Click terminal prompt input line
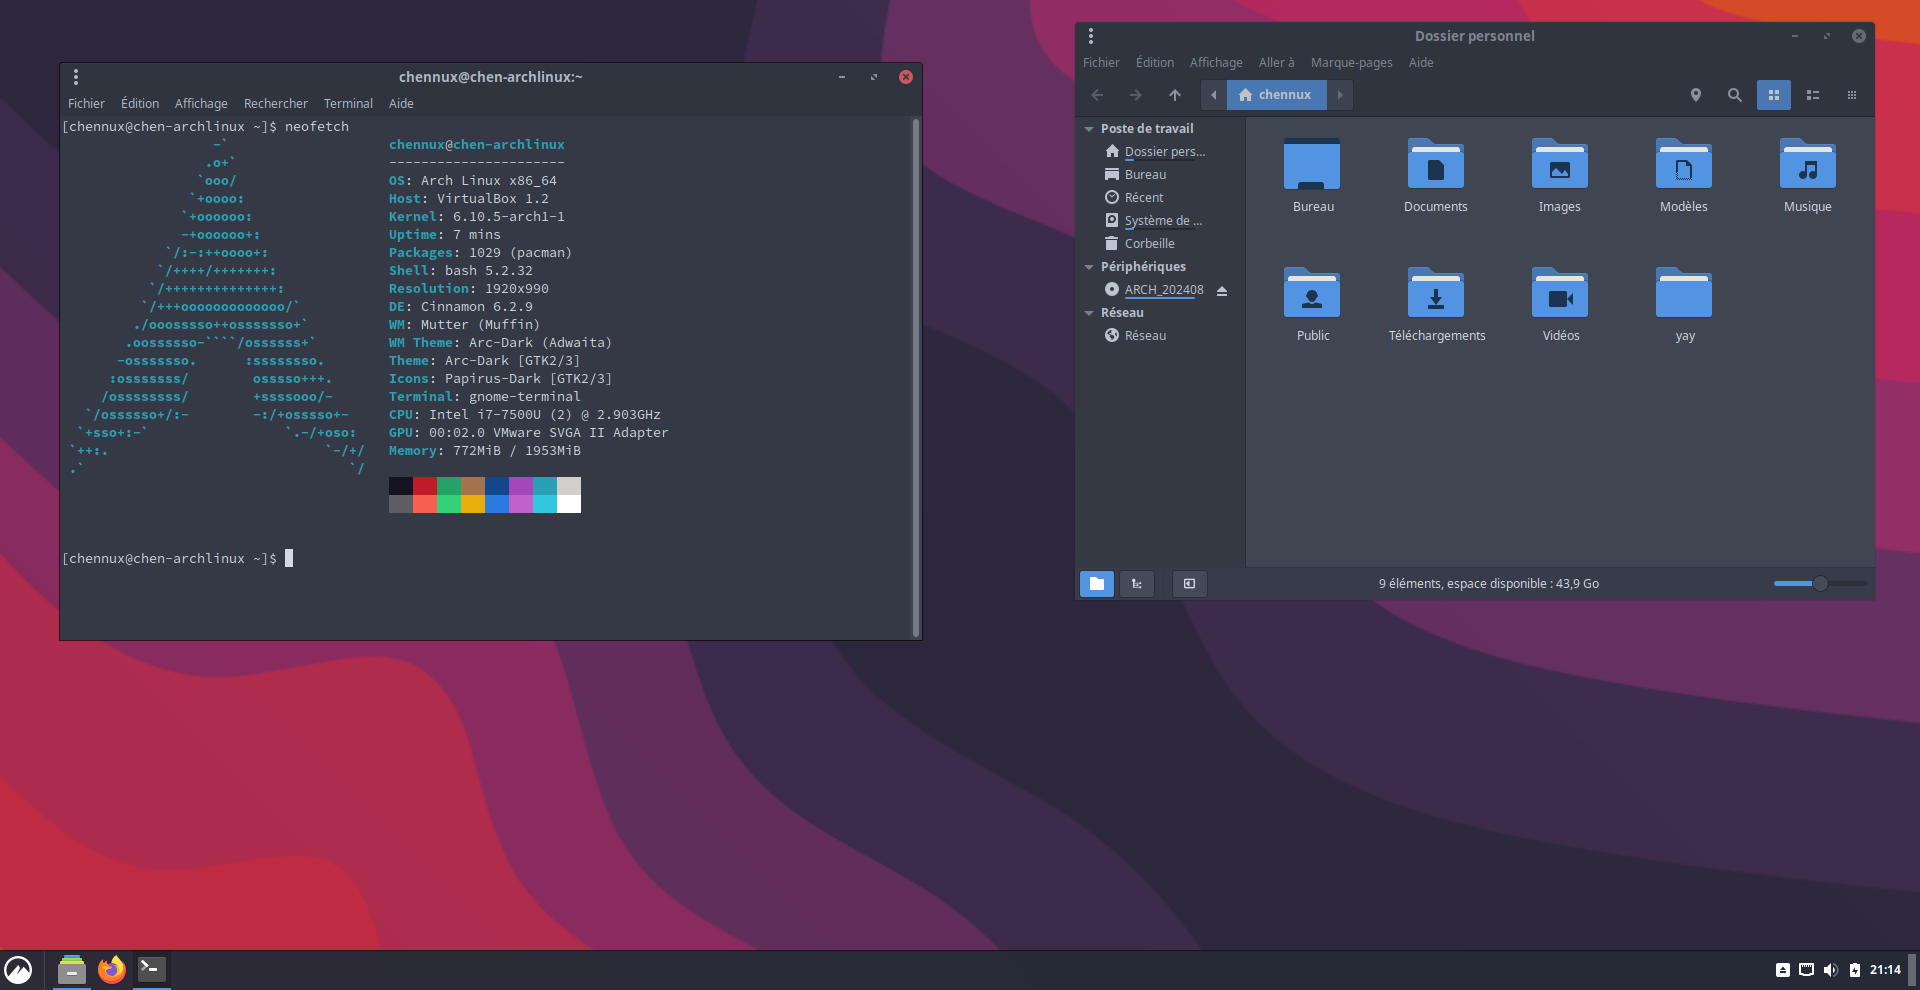Image resolution: width=1920 pixels, height=990 pixels. point(177,559)
